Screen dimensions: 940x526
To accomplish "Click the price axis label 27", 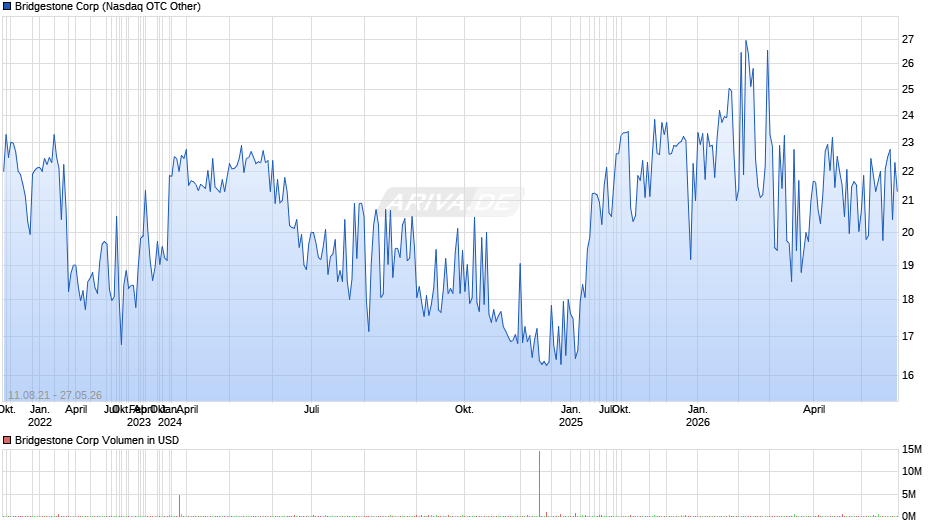I will tap(908, 40).
